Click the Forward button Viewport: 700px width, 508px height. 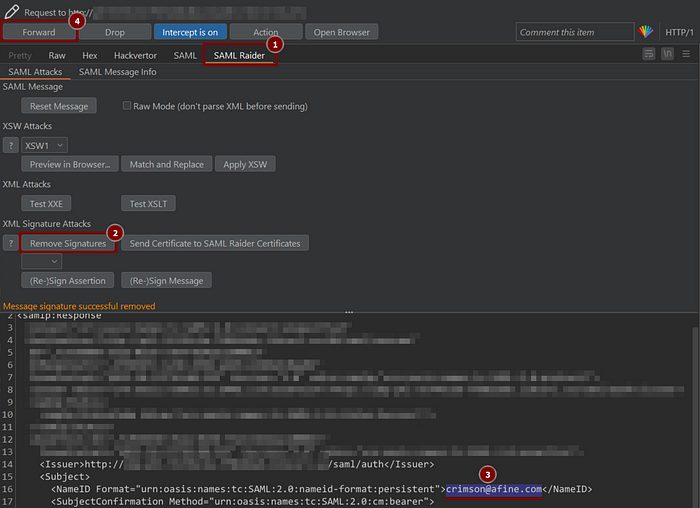click(x=39, y=32)
